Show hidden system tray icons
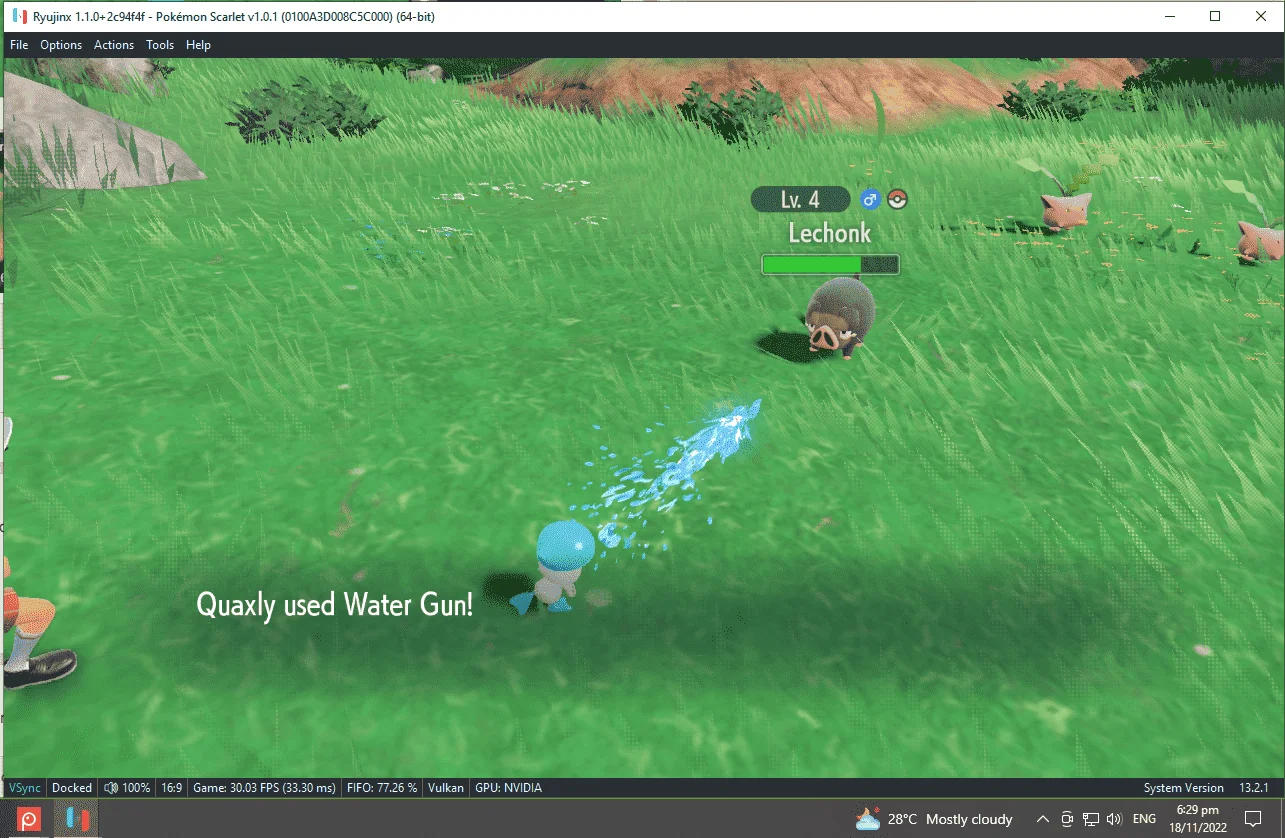The height and width of the screenshot is (838, 1285). coord(1043,819)
